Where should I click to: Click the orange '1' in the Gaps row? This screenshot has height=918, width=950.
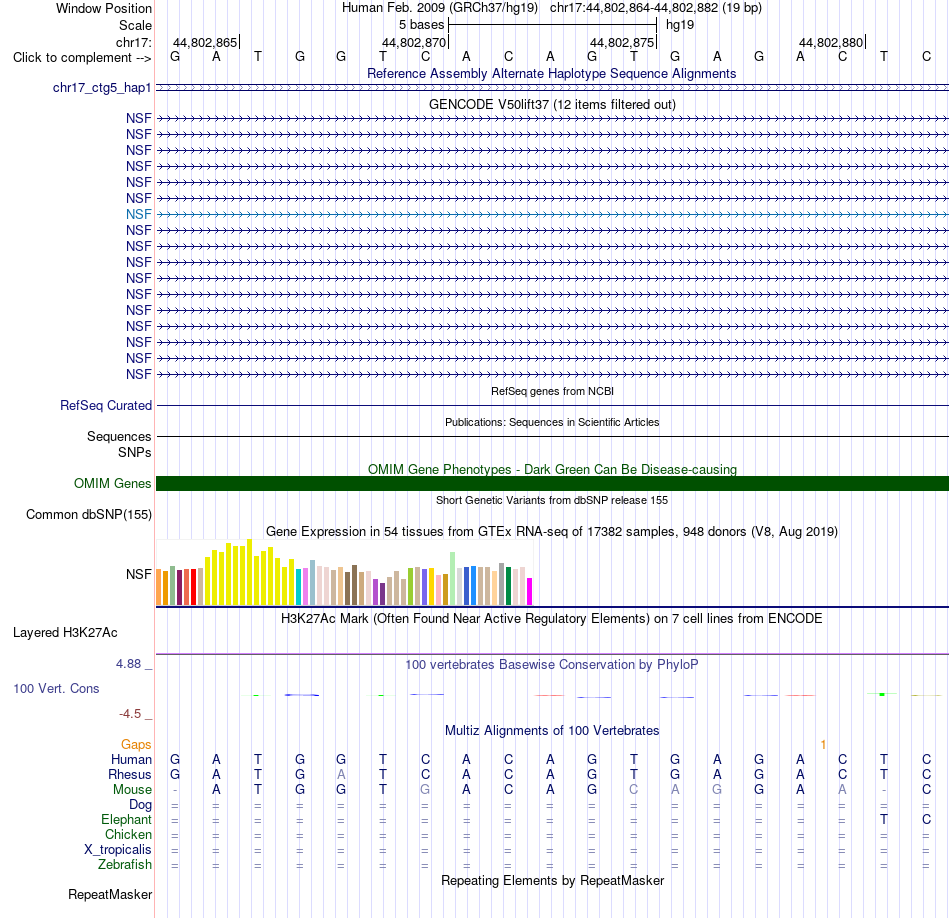pos(823,745)
